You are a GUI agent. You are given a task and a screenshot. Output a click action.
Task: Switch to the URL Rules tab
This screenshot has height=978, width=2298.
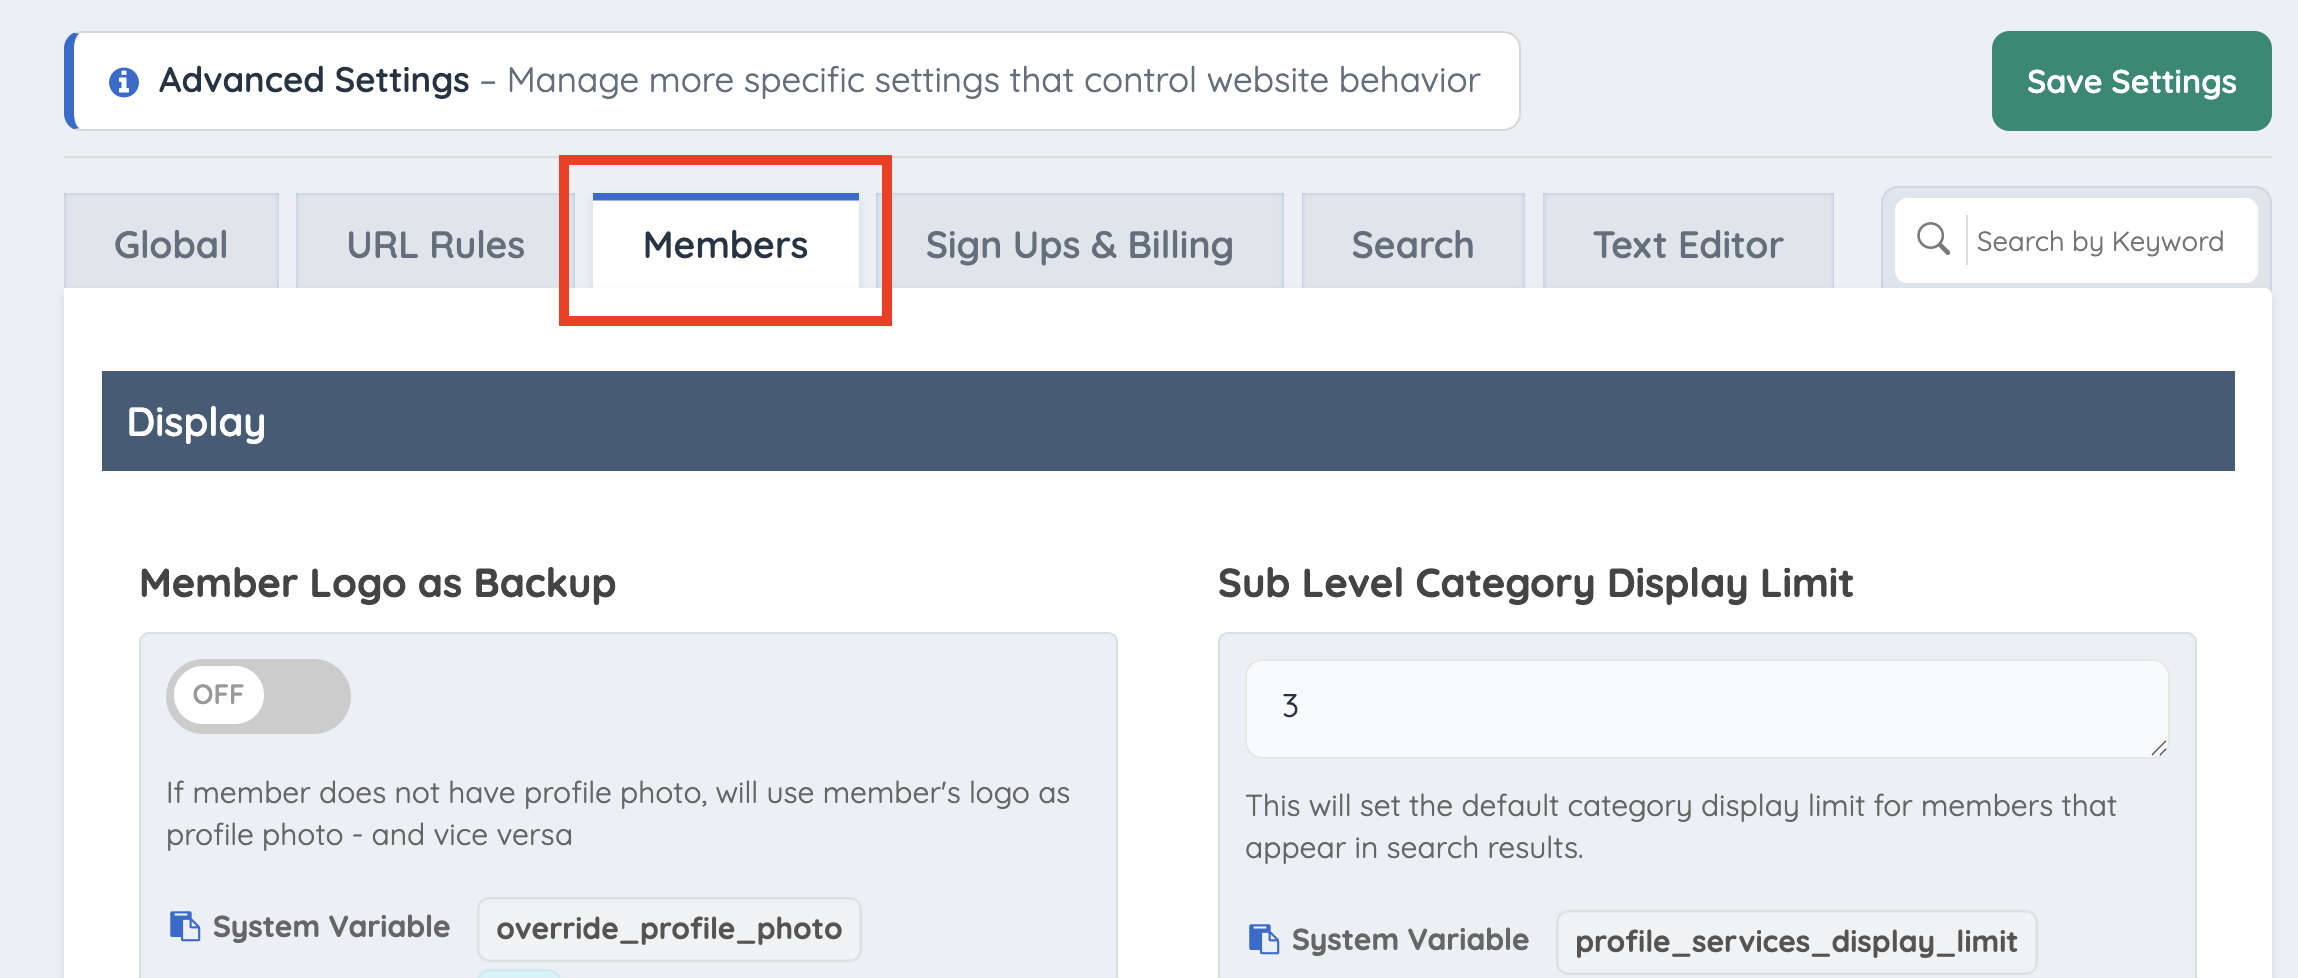pyautogui.click(x=435, y=242)
